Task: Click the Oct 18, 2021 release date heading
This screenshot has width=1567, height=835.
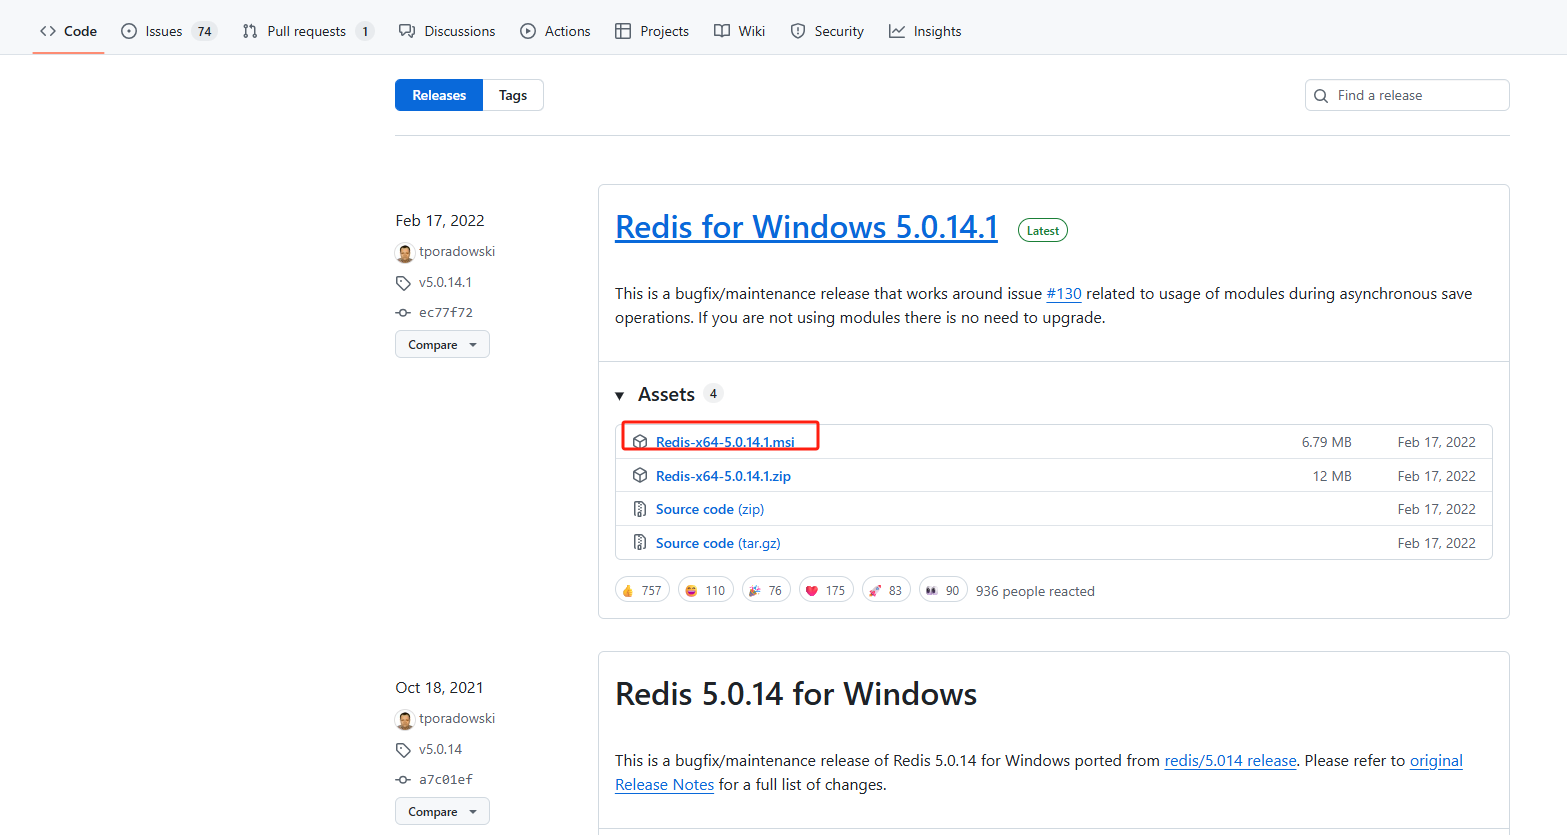Action: (439, 687)
